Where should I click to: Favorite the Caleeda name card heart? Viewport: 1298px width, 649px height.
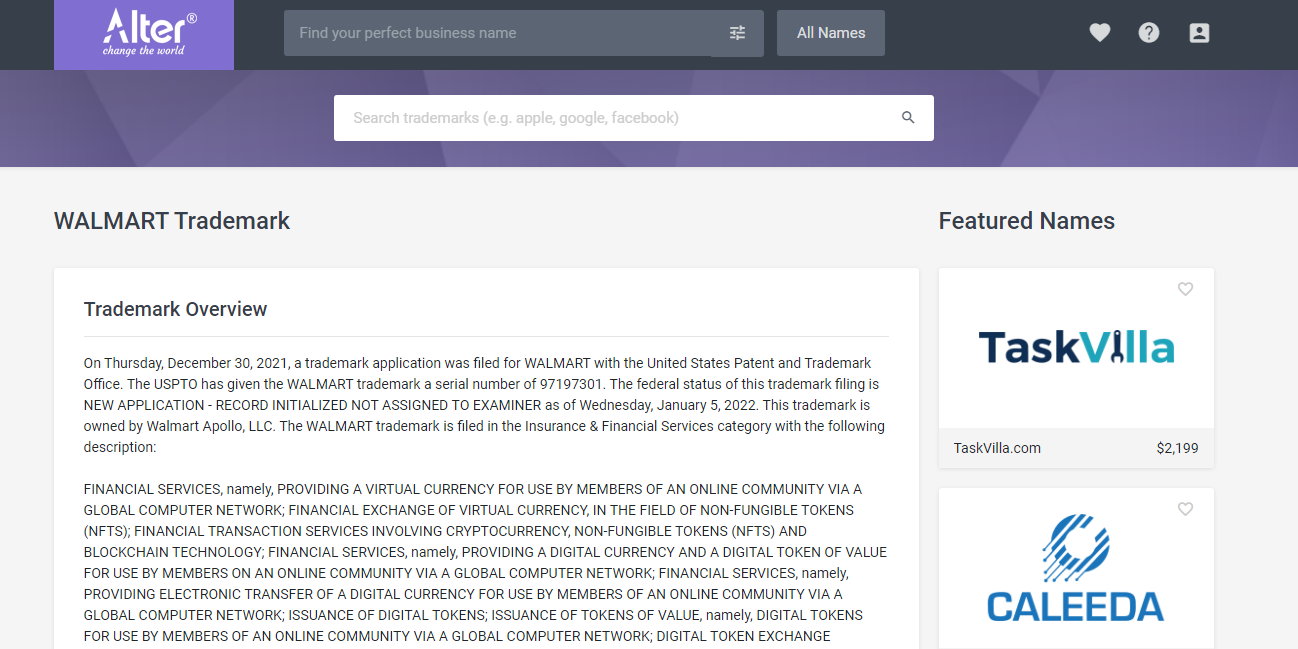pyautogui.click(x=1185, y=509)
